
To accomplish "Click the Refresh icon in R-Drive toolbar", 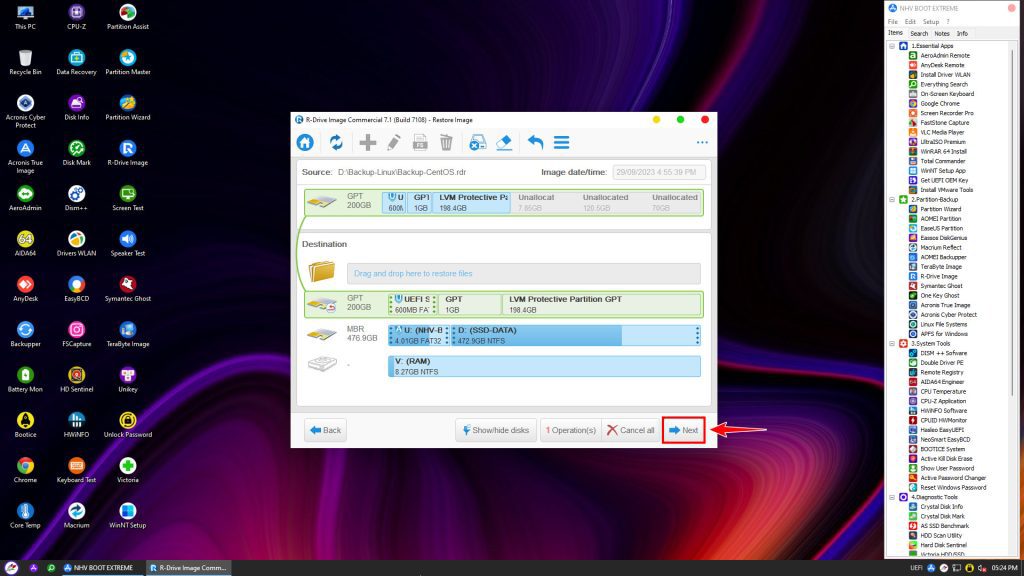I will [x=336, y=142].
